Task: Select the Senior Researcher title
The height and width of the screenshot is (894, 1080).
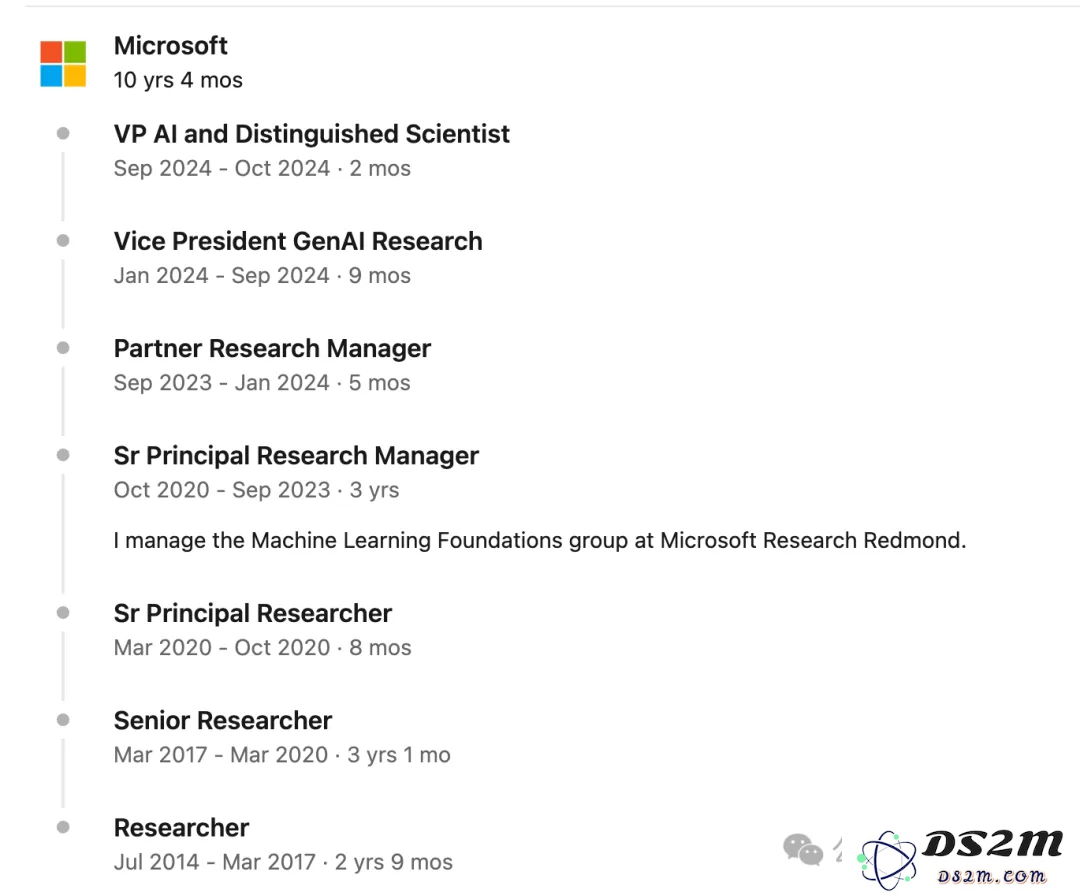Action: [x=222, y=720]
